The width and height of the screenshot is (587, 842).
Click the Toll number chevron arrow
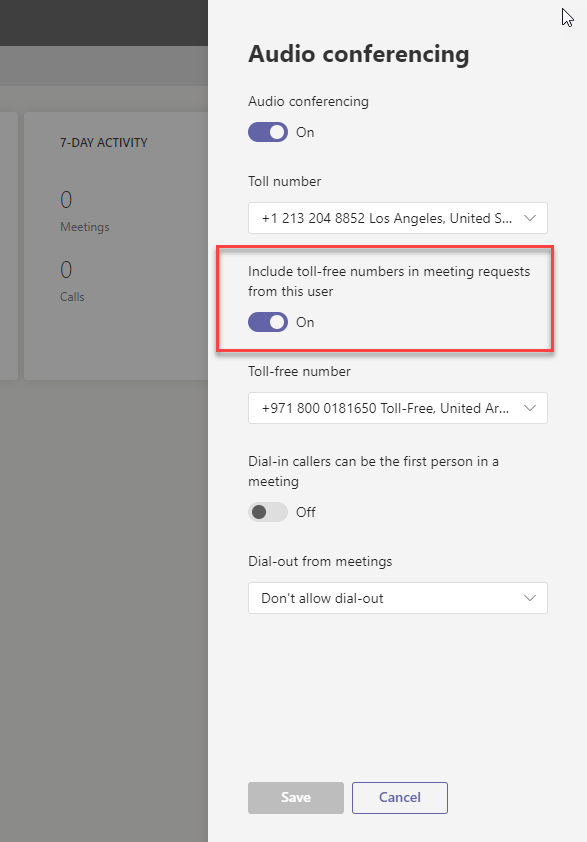click(x=530, y=218)
